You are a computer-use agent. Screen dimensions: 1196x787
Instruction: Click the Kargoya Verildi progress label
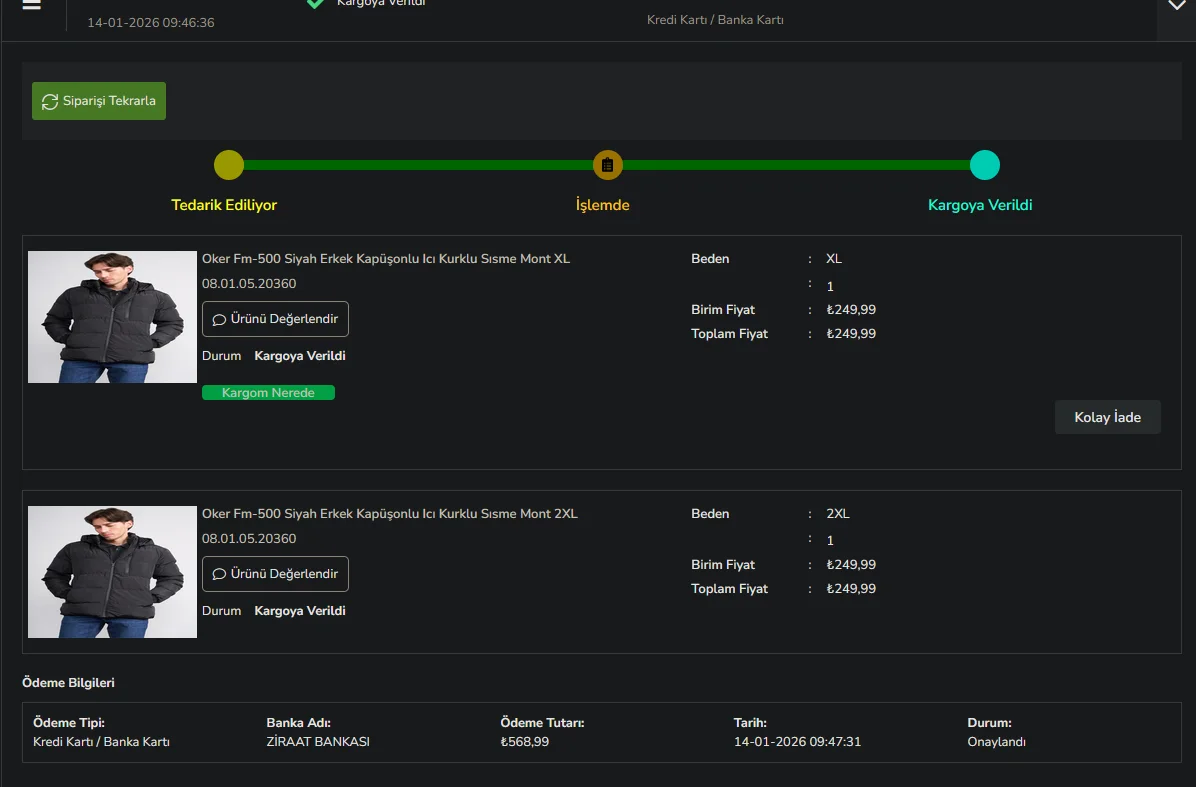980,205
